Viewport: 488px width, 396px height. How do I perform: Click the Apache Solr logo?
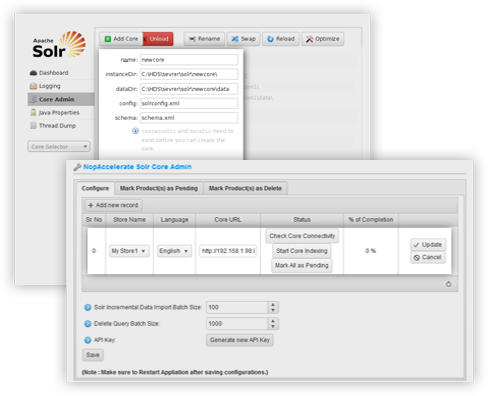click(59, 45)
